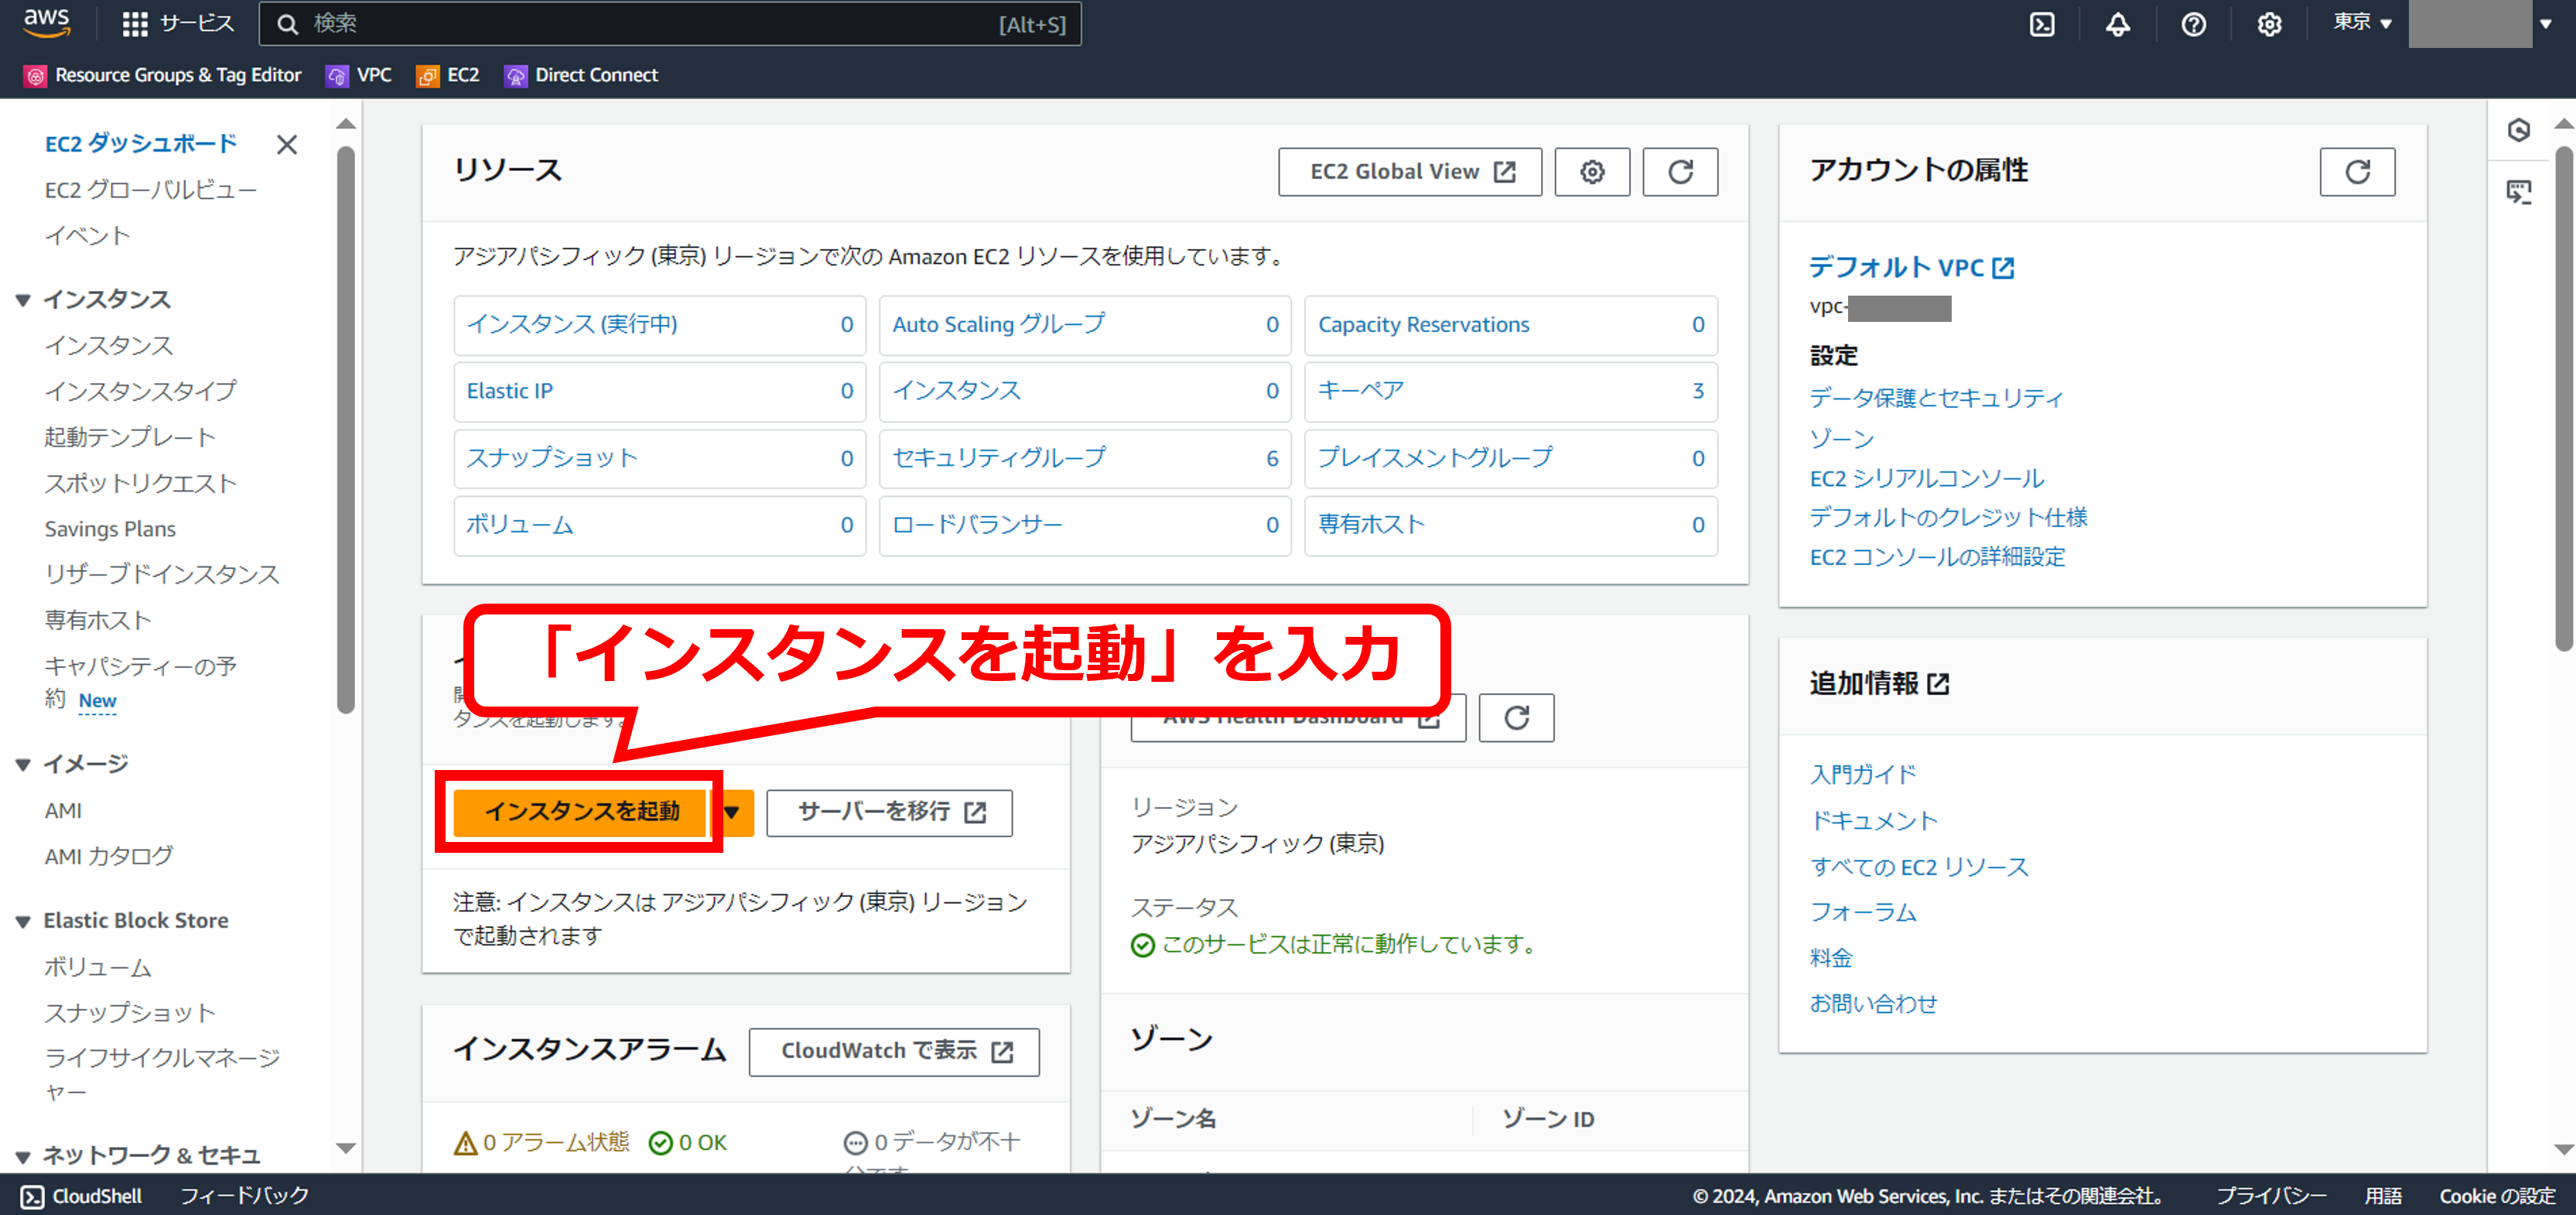
Task: Click the CloudWatch で表示 button
Action: click(894, 1052)
